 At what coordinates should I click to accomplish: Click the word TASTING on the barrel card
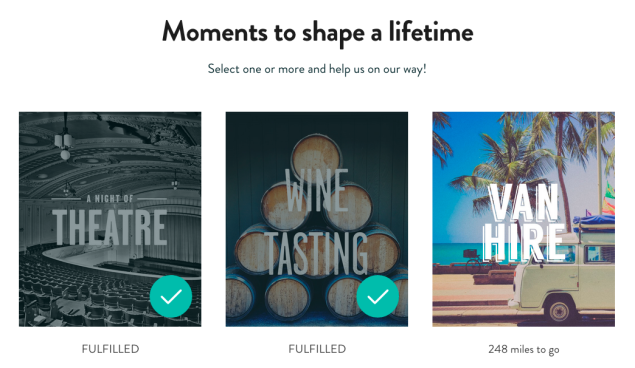(x=317, y=254)
